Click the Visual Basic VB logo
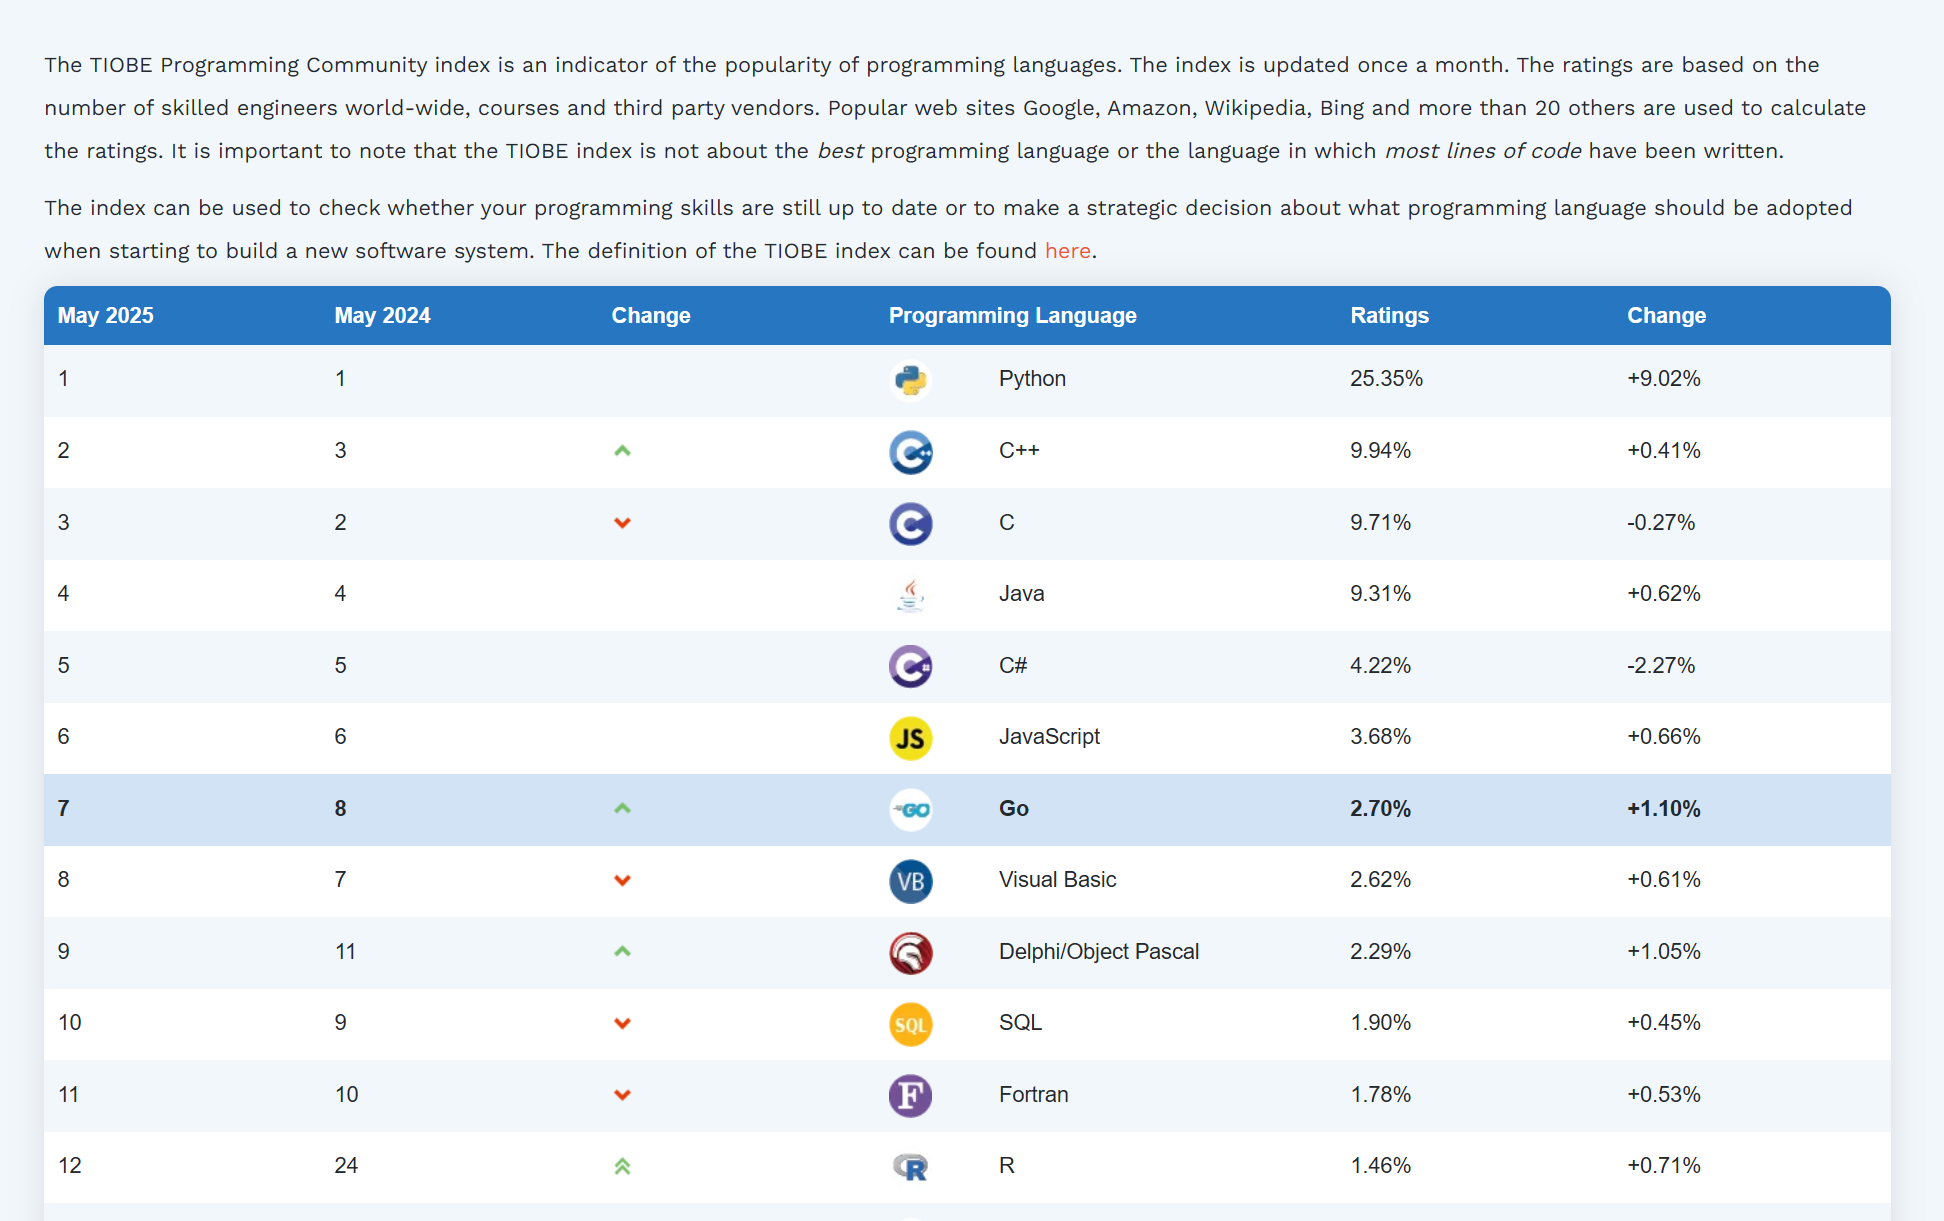Screen dimensions: 1944x1221 coord(910,881)
